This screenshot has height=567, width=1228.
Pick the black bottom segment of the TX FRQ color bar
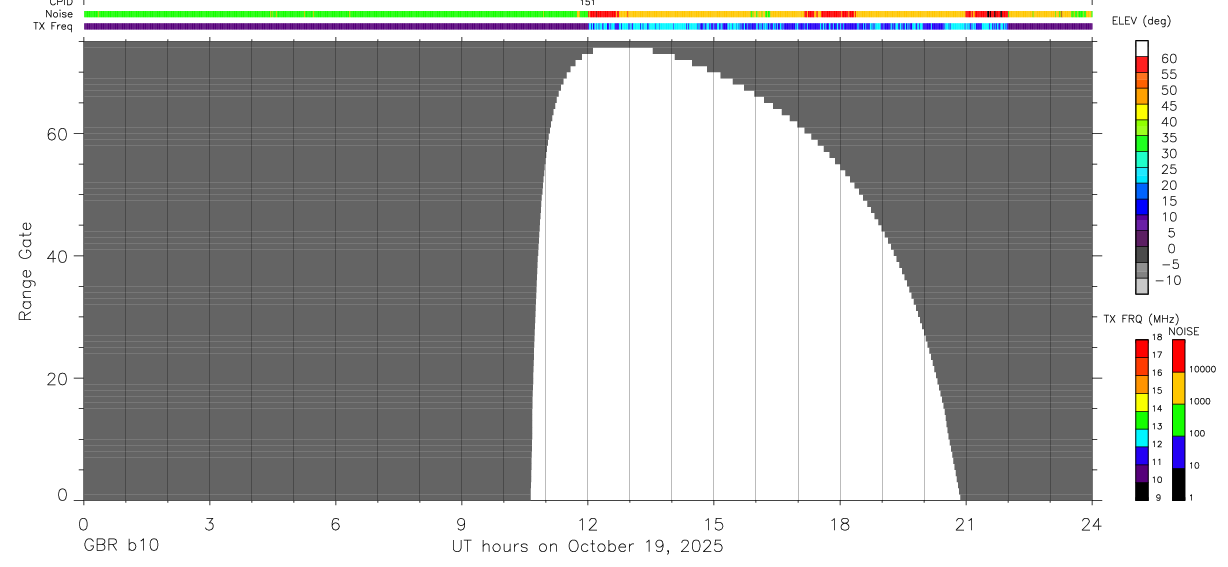tap(1142, 491)
